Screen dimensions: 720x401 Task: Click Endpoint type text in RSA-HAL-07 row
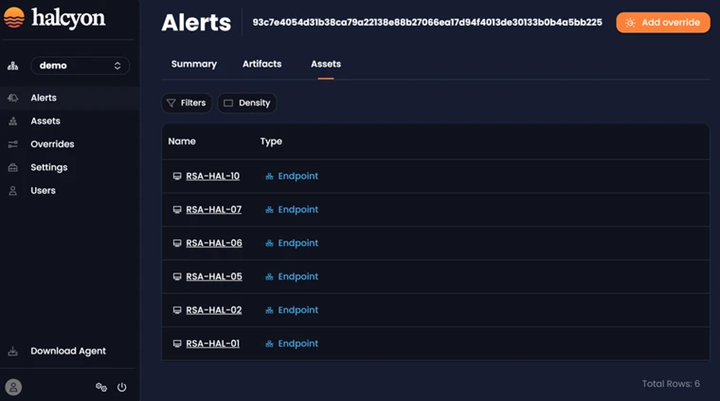click(x=298, y=209)
